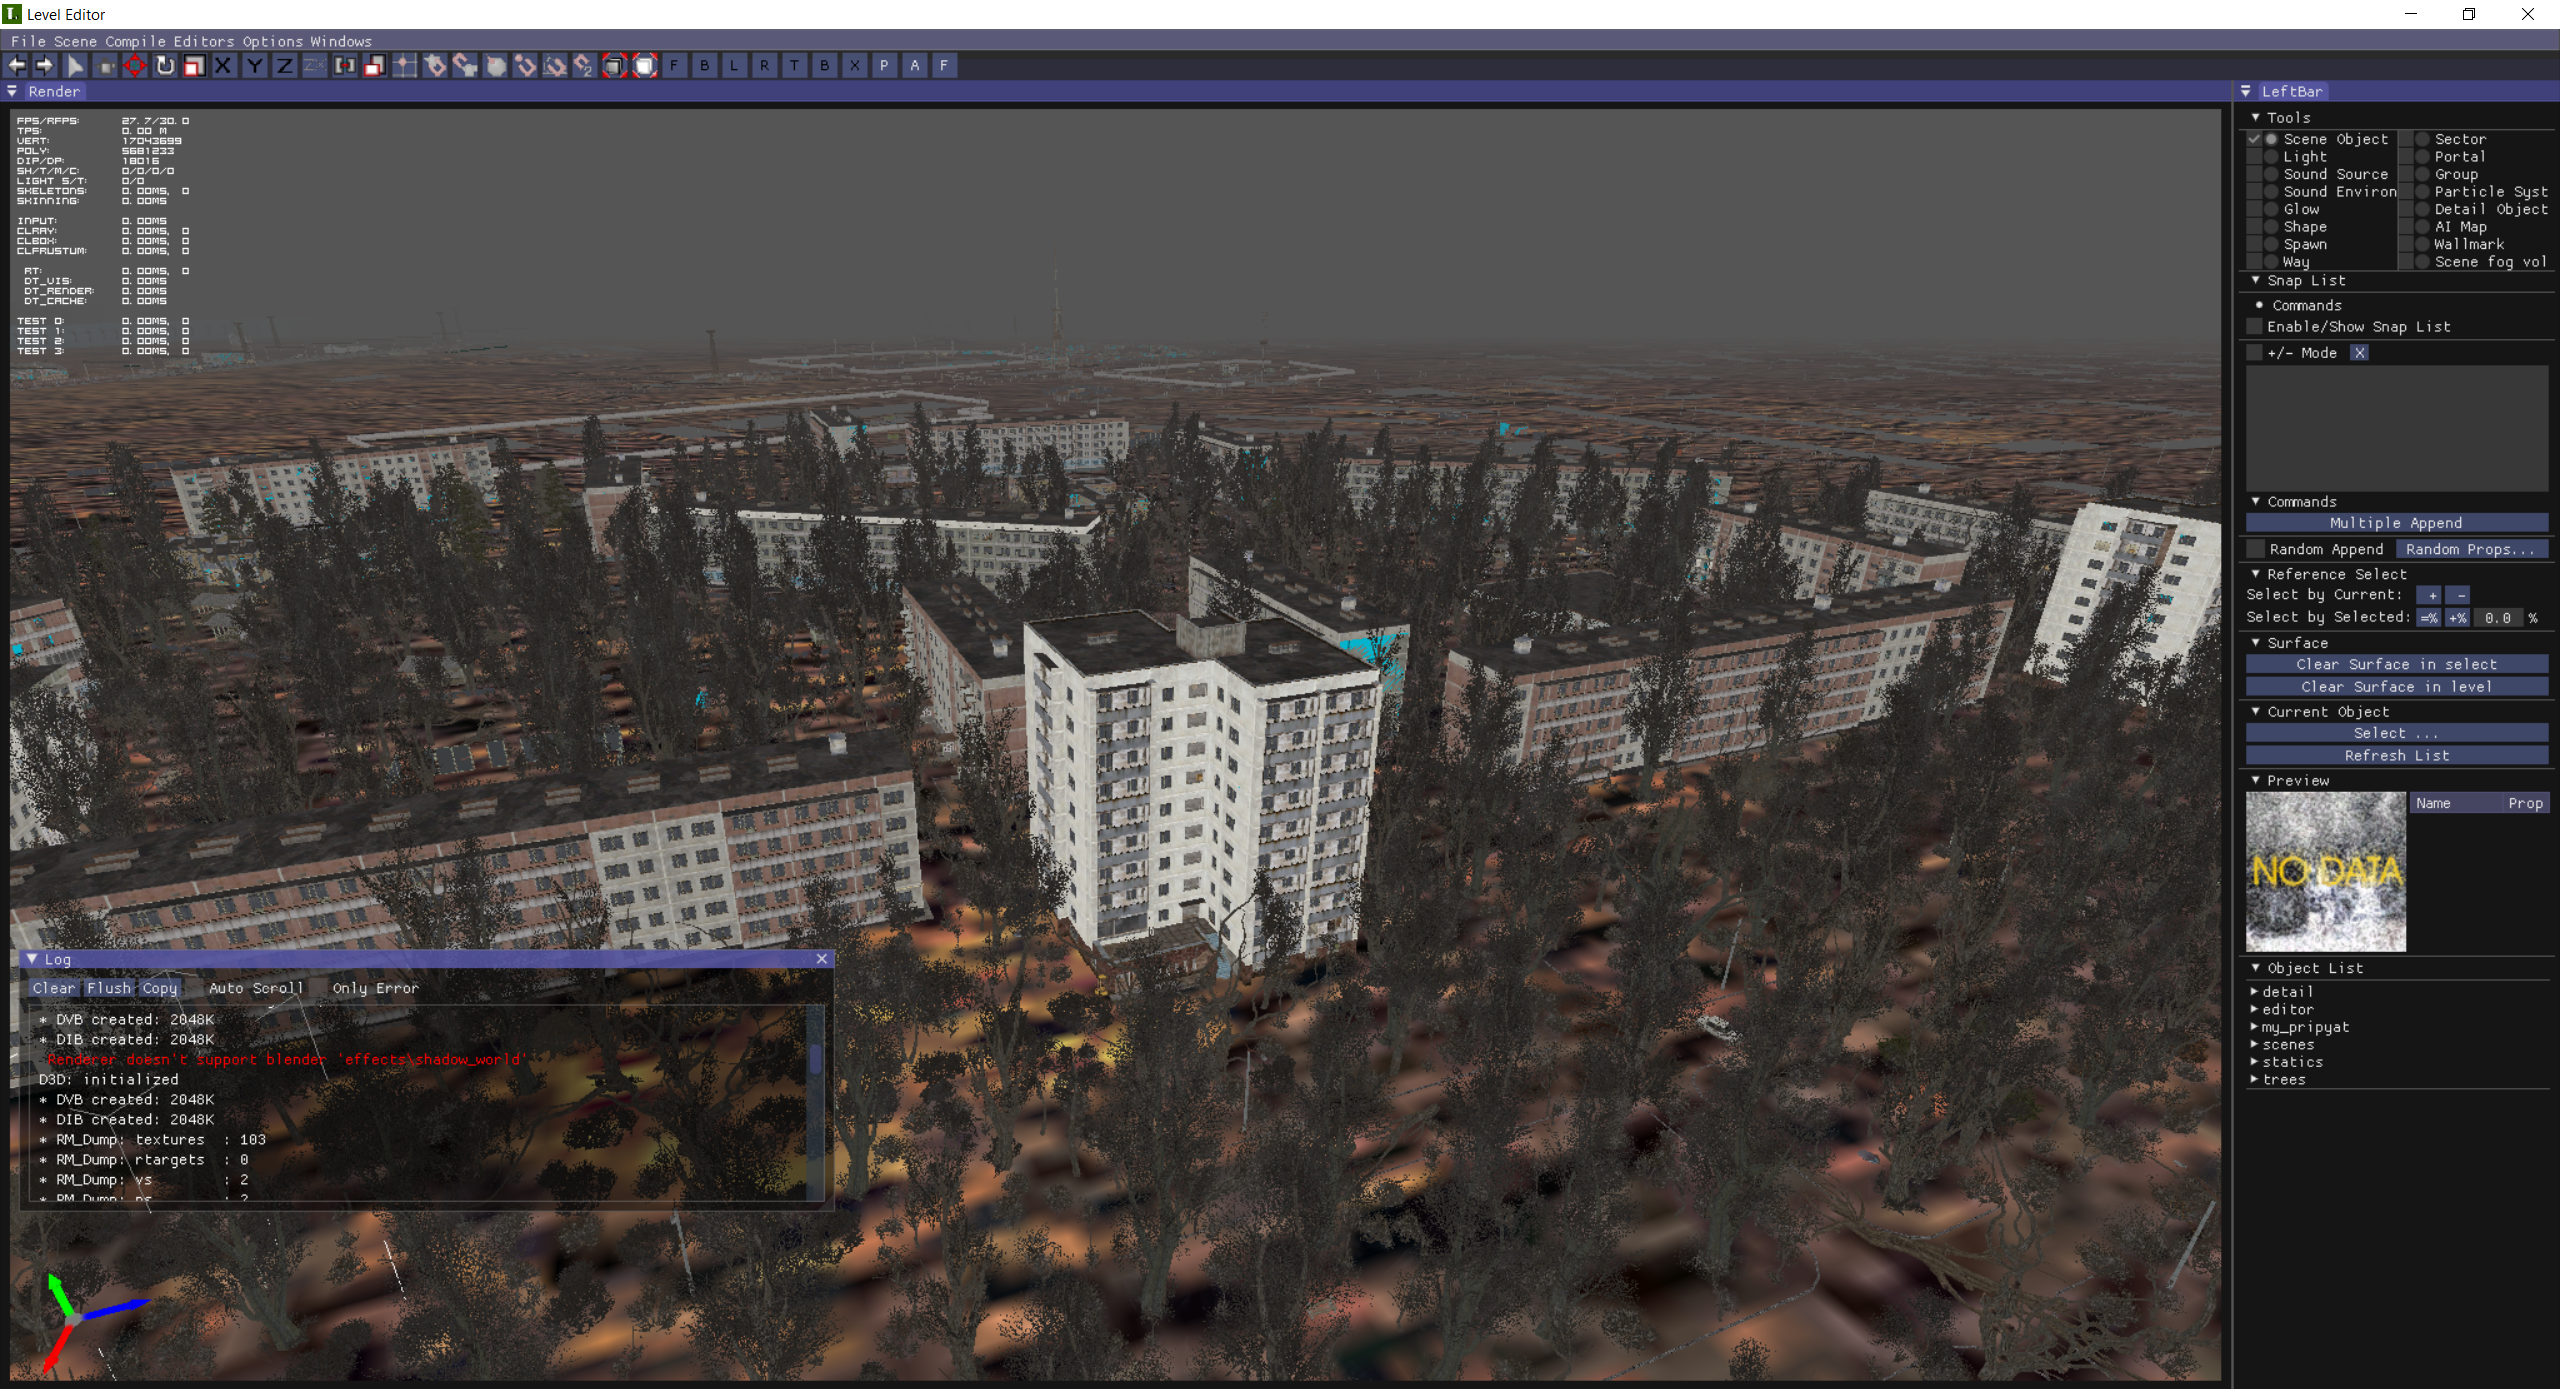Close the Log window
The image size is (2560, 1389).
point(822,959)
